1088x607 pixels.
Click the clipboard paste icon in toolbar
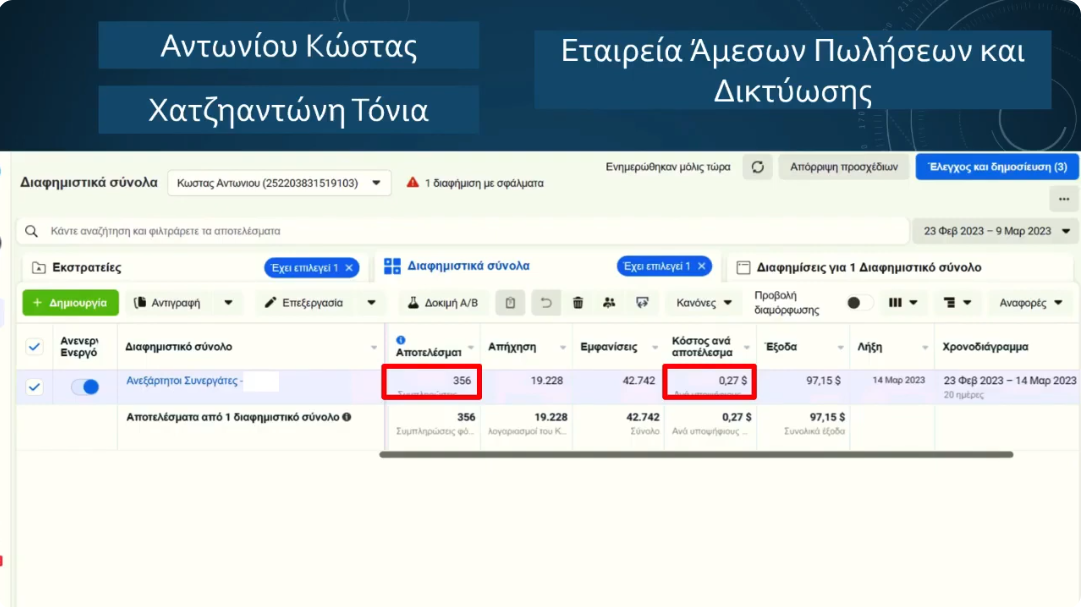tap(510, 302)
